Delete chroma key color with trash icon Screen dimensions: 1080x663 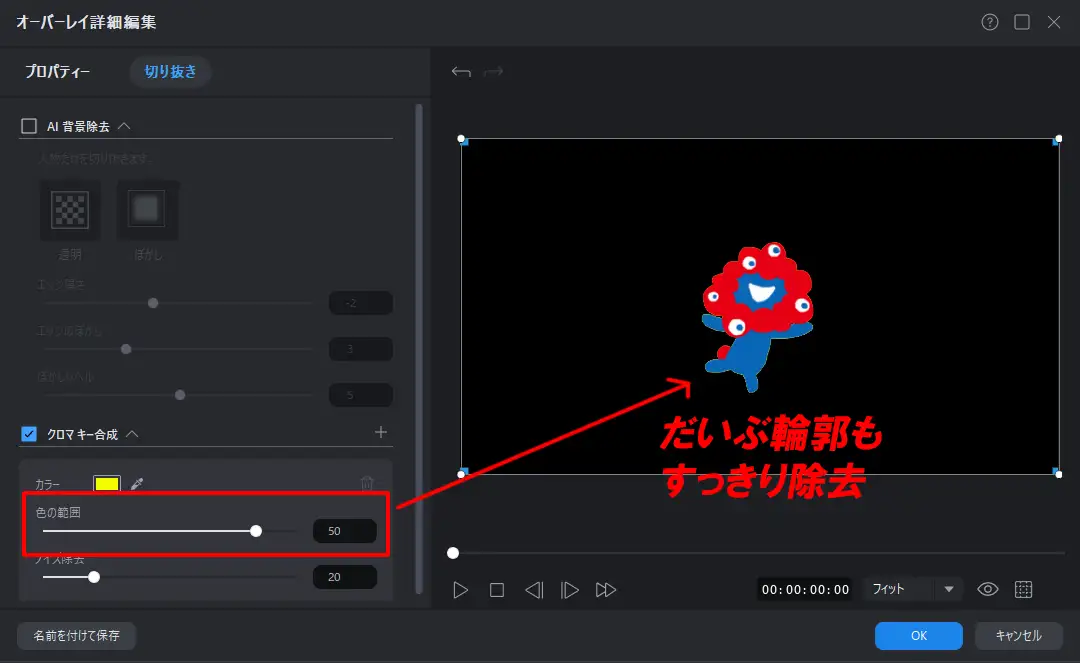tap(367, 483)
